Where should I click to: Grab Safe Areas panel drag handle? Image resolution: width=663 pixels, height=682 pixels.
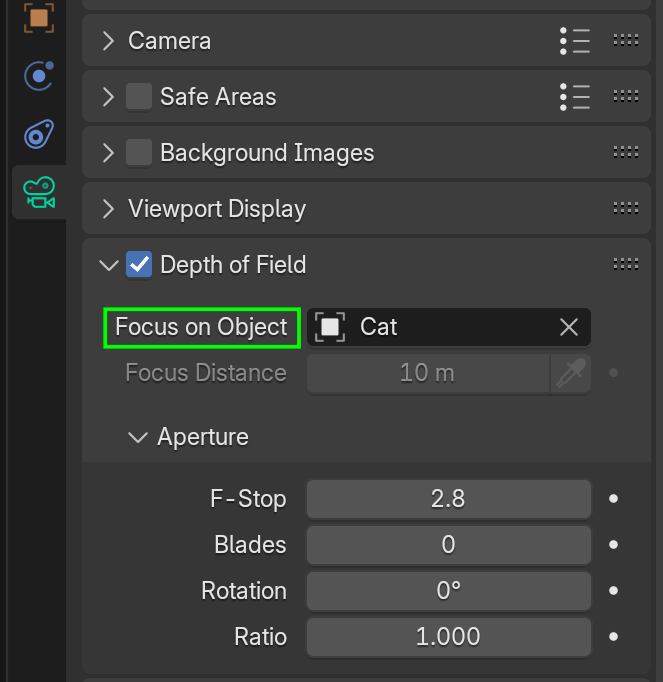point(626,96)
